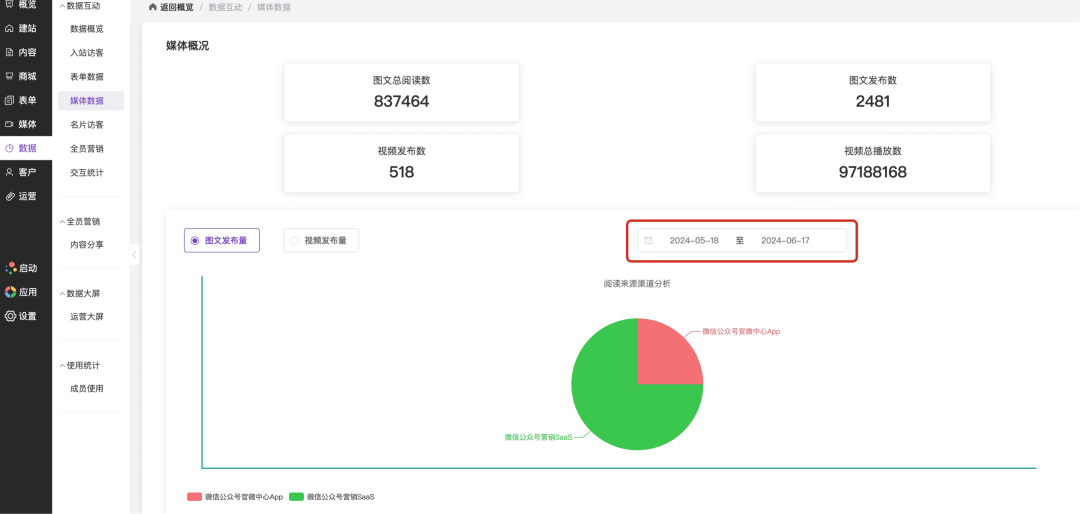
Task: Collapse the 全员营销 section header
Action: coord(61,222)
